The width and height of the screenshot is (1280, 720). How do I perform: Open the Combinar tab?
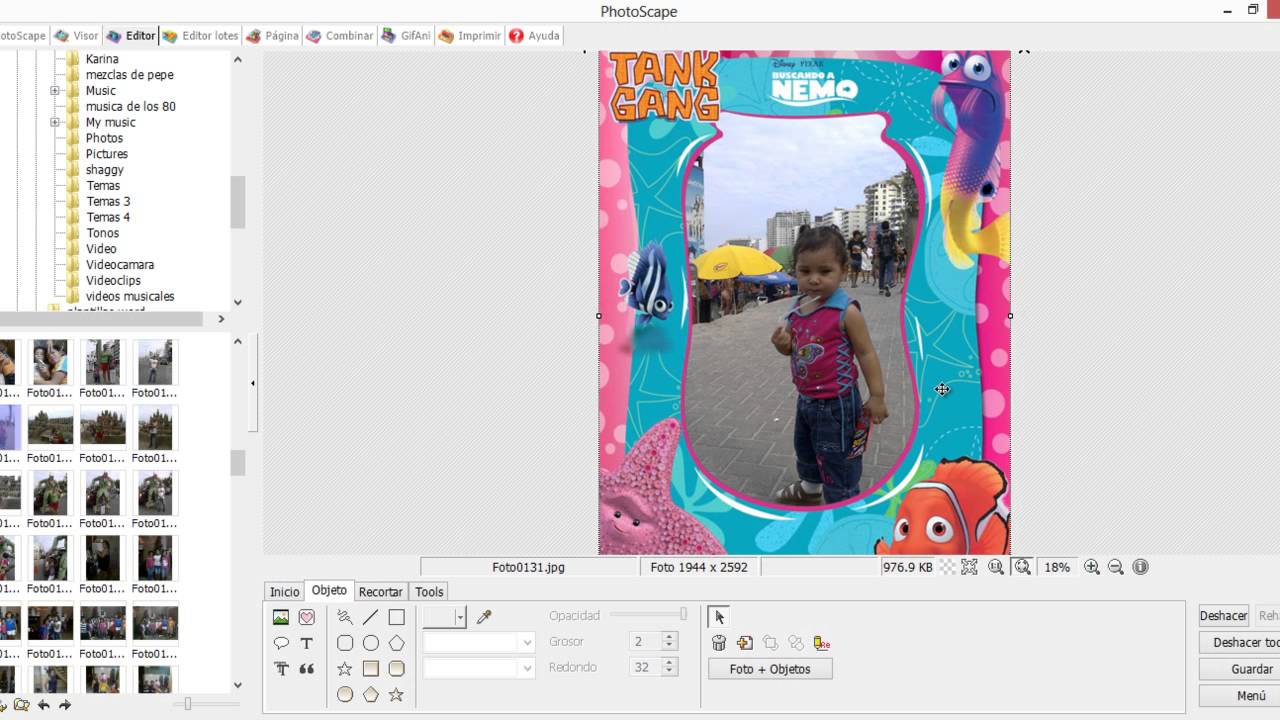coord(340,36)
